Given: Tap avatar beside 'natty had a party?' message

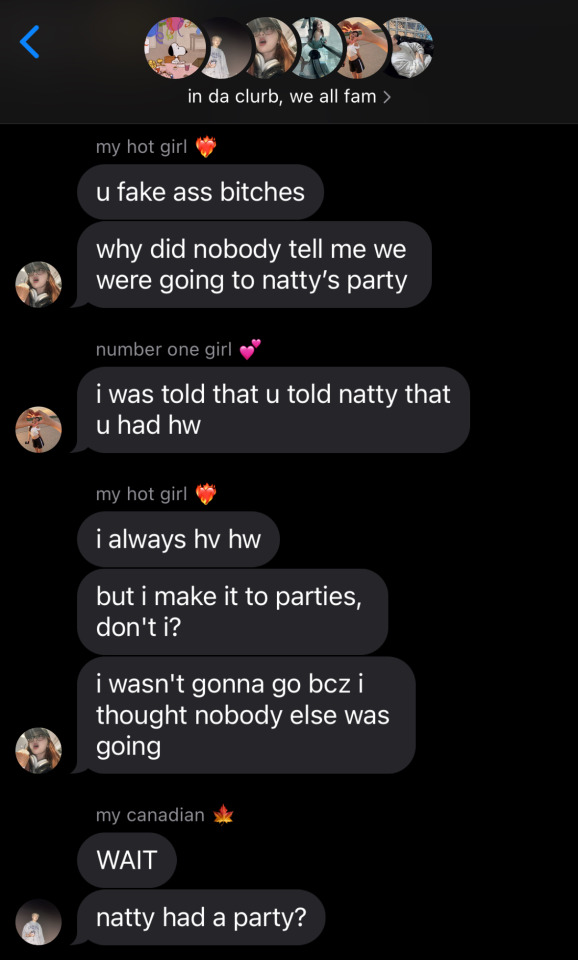Looking at the screenshot, I should pyautogui.click(x=39, y=921).
